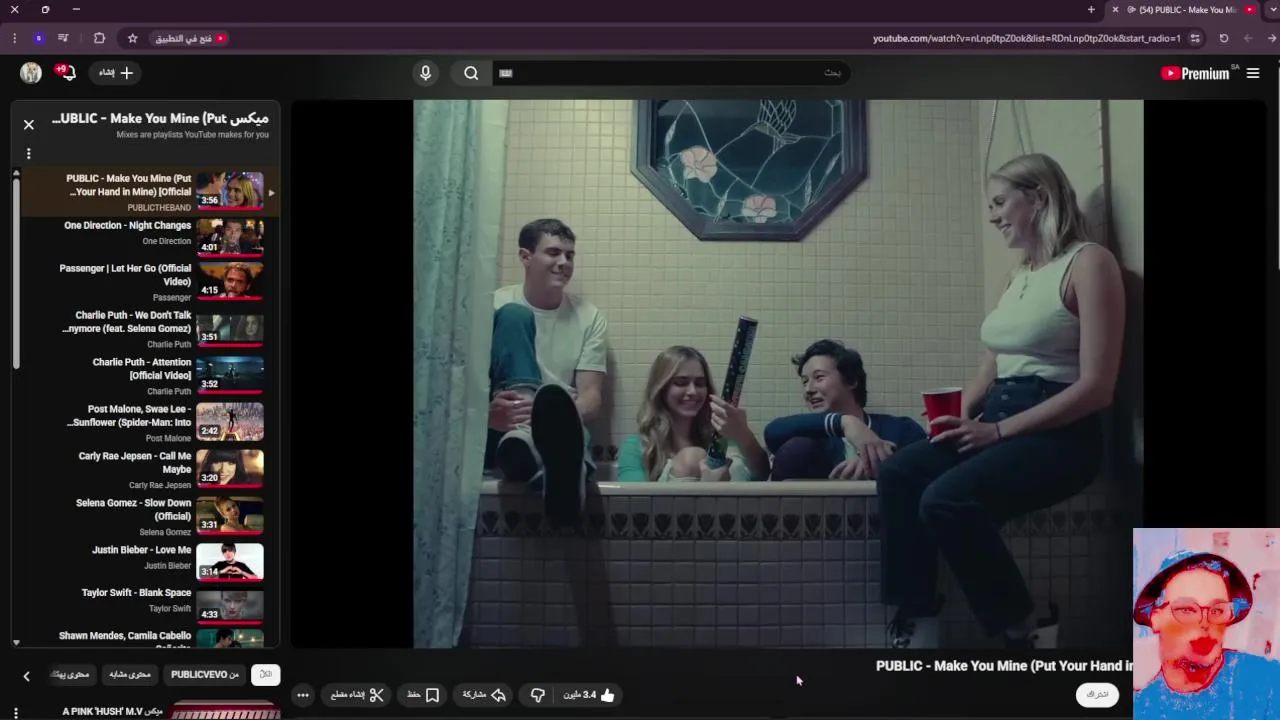The image size is (1280, 720).
Task: Open the Create (إنشاء) button
Action: 116,73
